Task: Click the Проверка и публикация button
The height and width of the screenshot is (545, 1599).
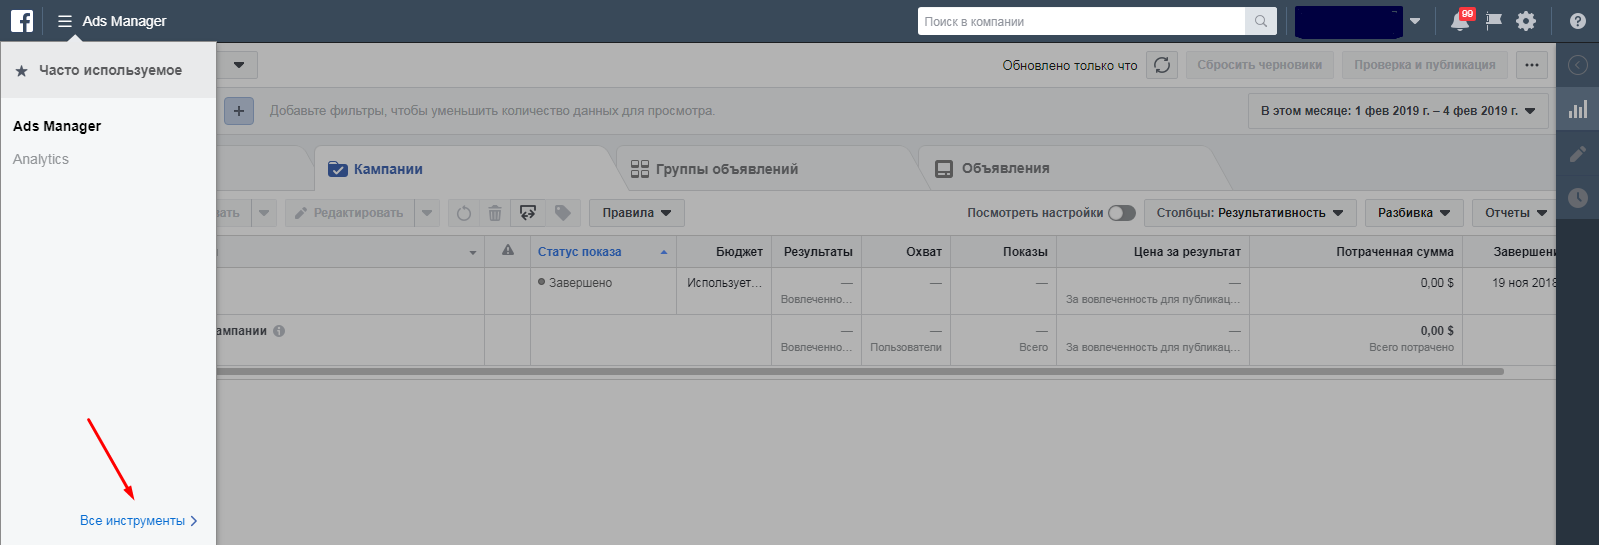Action: 1425,65
